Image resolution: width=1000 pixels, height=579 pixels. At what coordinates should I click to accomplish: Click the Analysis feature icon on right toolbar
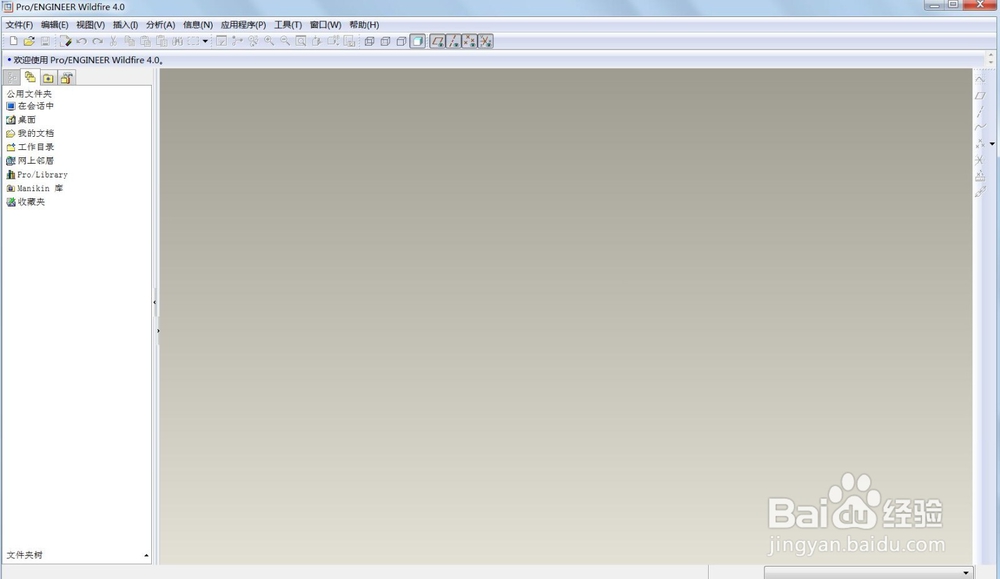tap(980, 176)
